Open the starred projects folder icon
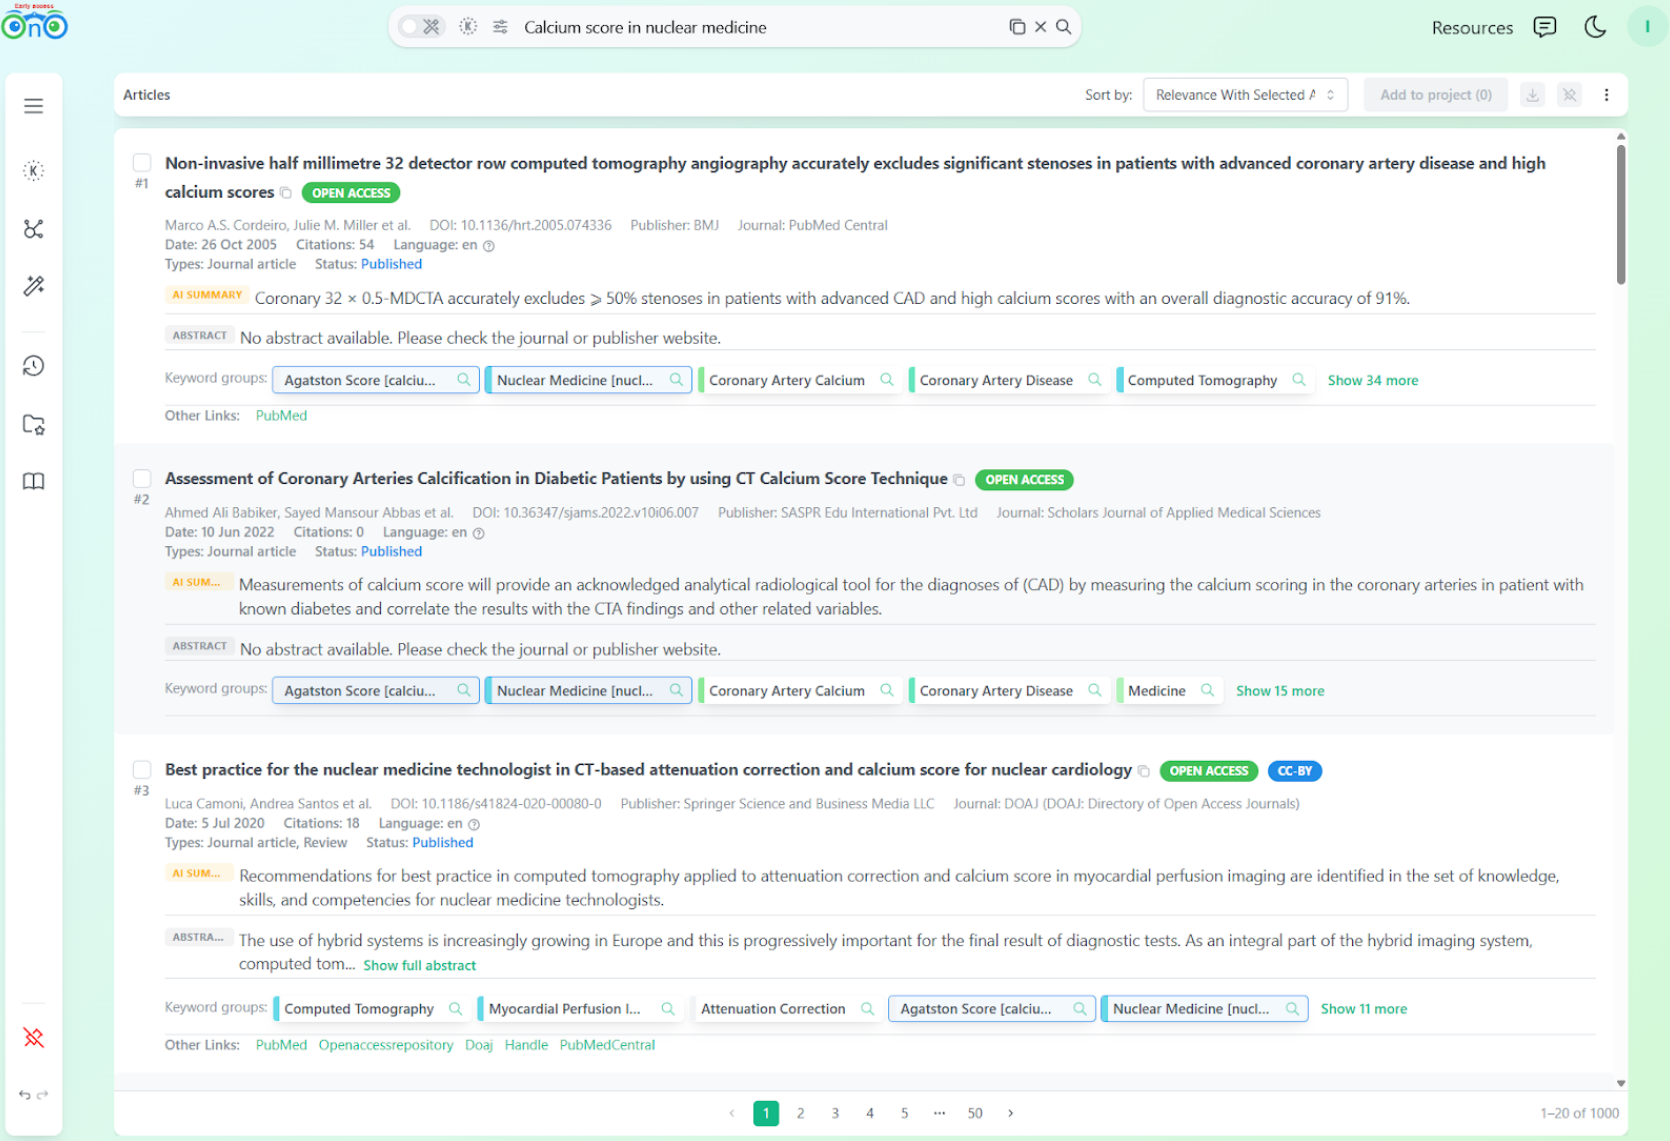The image size is (1670, 1141). click(x=33, y=424)
